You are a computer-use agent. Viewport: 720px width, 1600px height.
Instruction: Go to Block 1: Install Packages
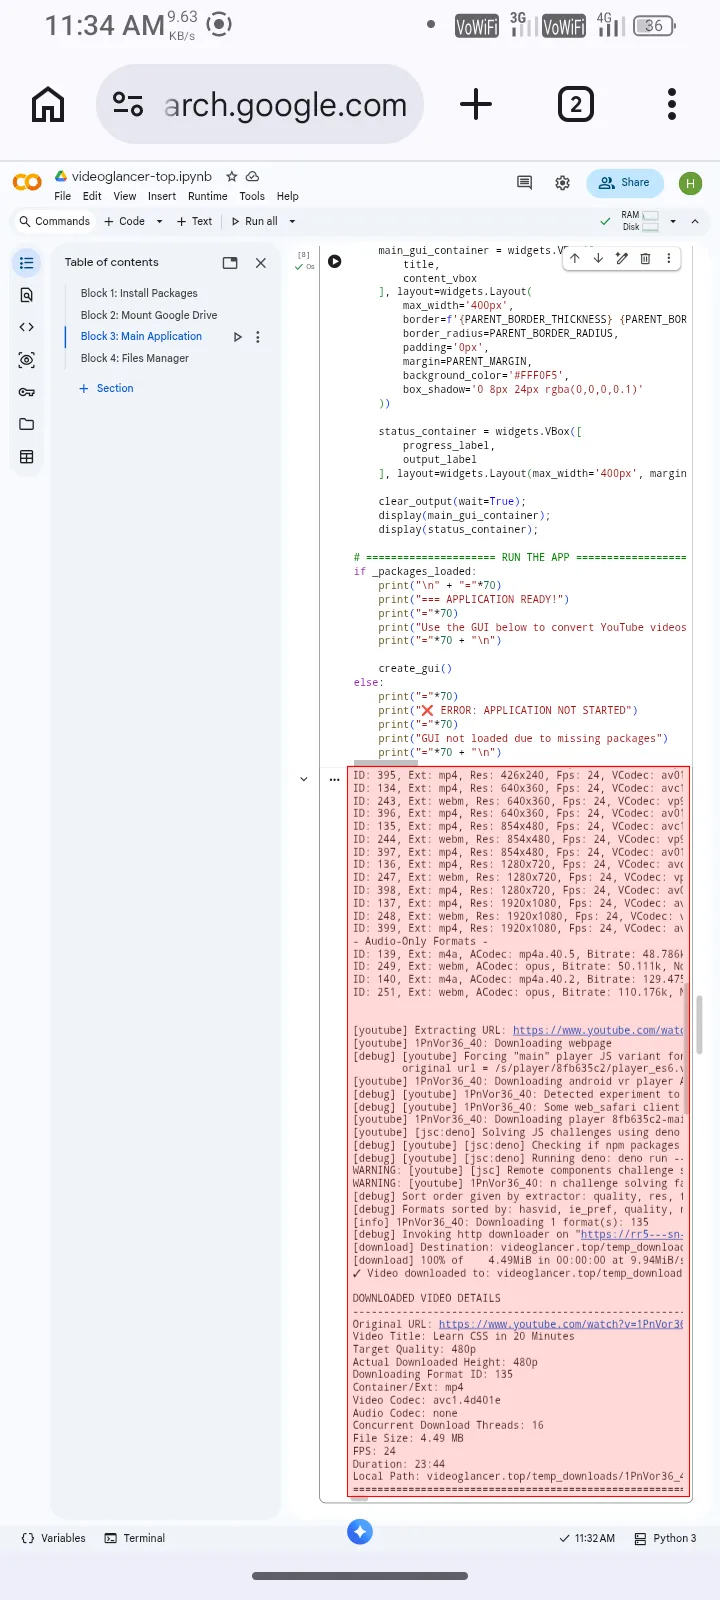(139, 293)
